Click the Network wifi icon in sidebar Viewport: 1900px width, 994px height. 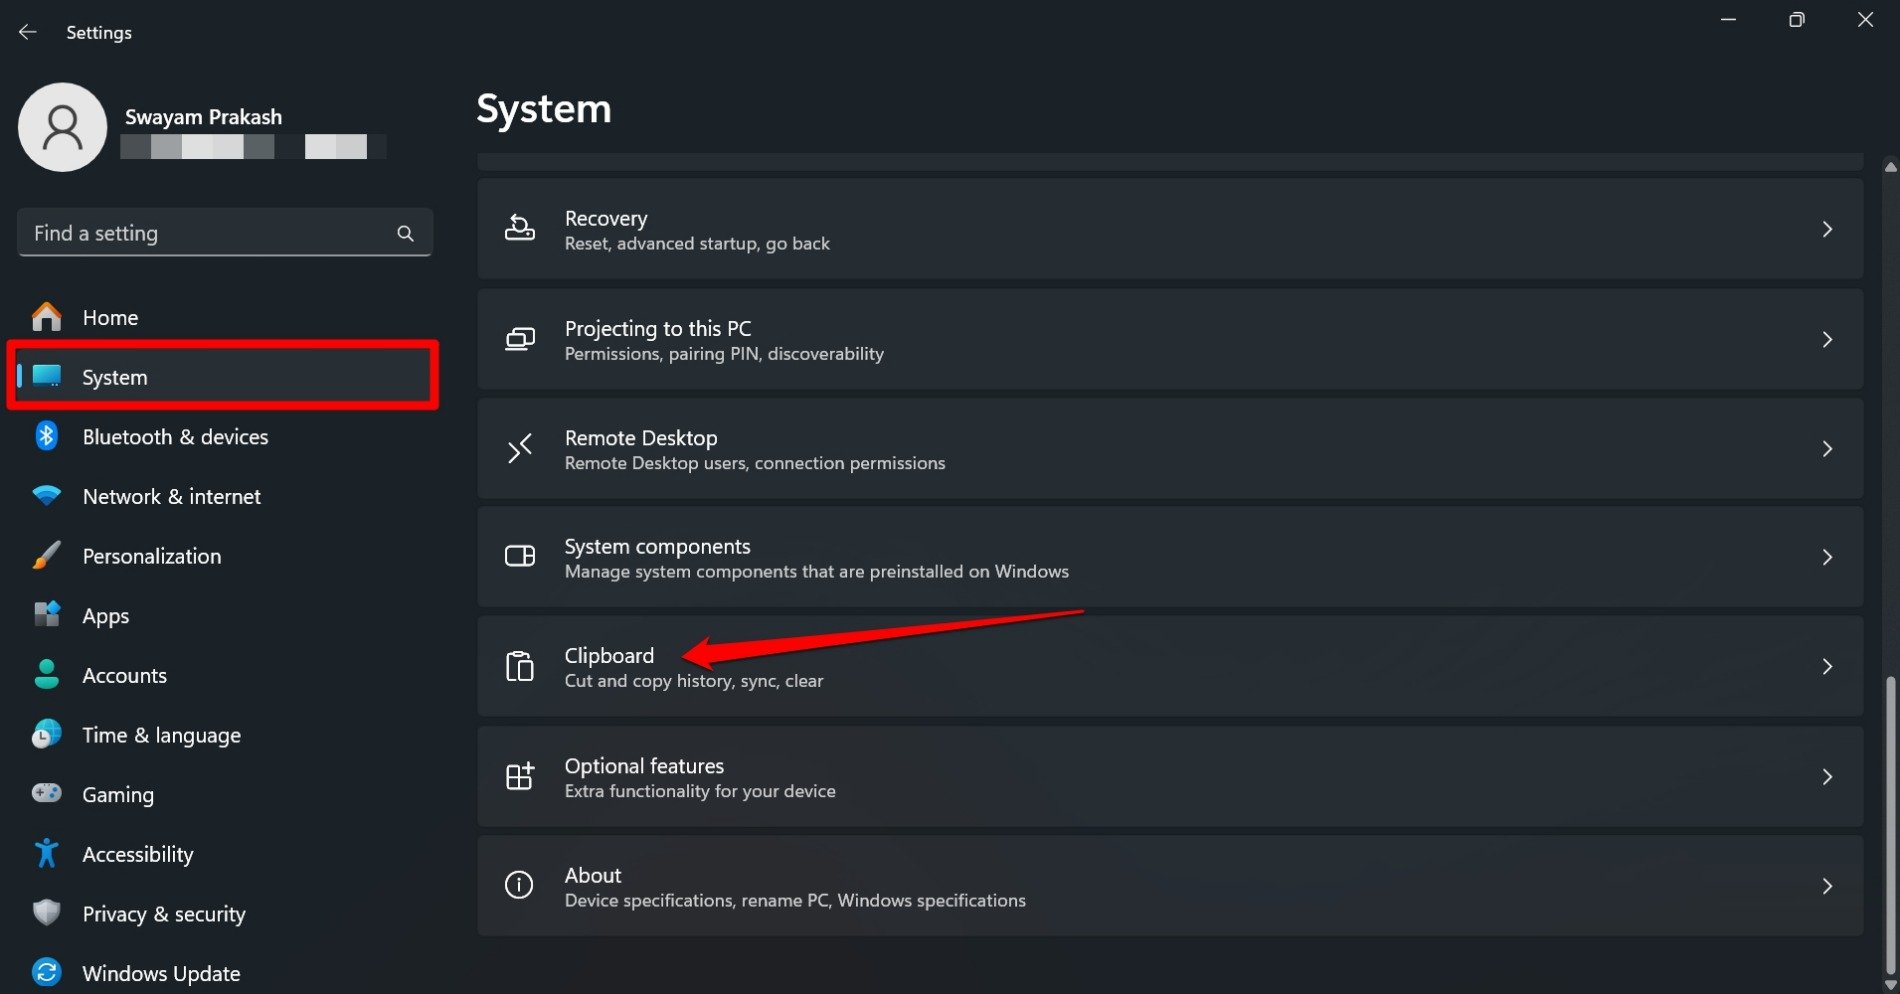46,496
